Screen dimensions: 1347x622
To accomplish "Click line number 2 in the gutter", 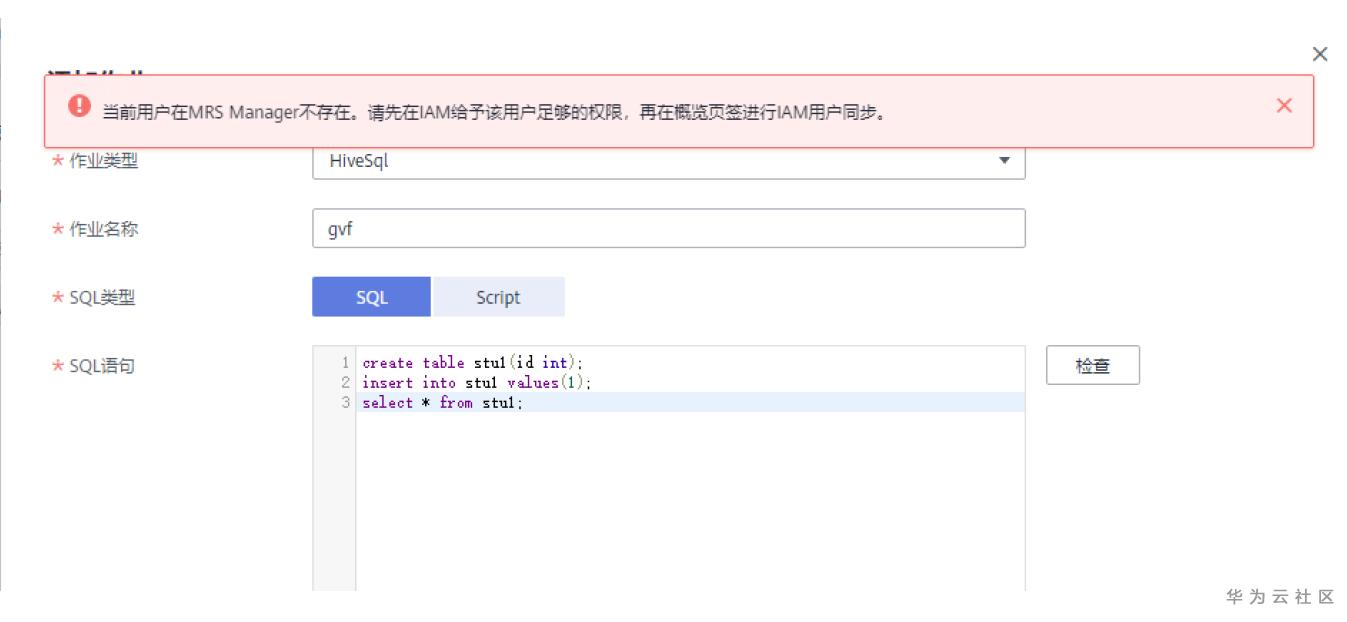I will pos(345,383).
